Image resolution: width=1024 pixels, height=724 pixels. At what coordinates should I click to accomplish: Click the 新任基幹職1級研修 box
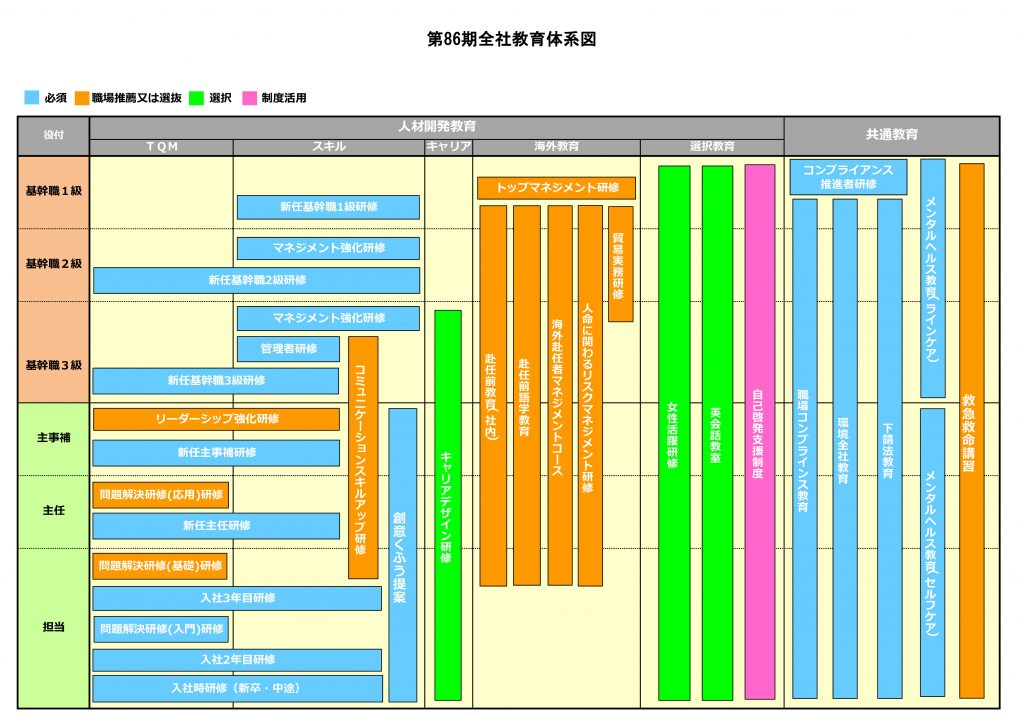coord(328,207)
